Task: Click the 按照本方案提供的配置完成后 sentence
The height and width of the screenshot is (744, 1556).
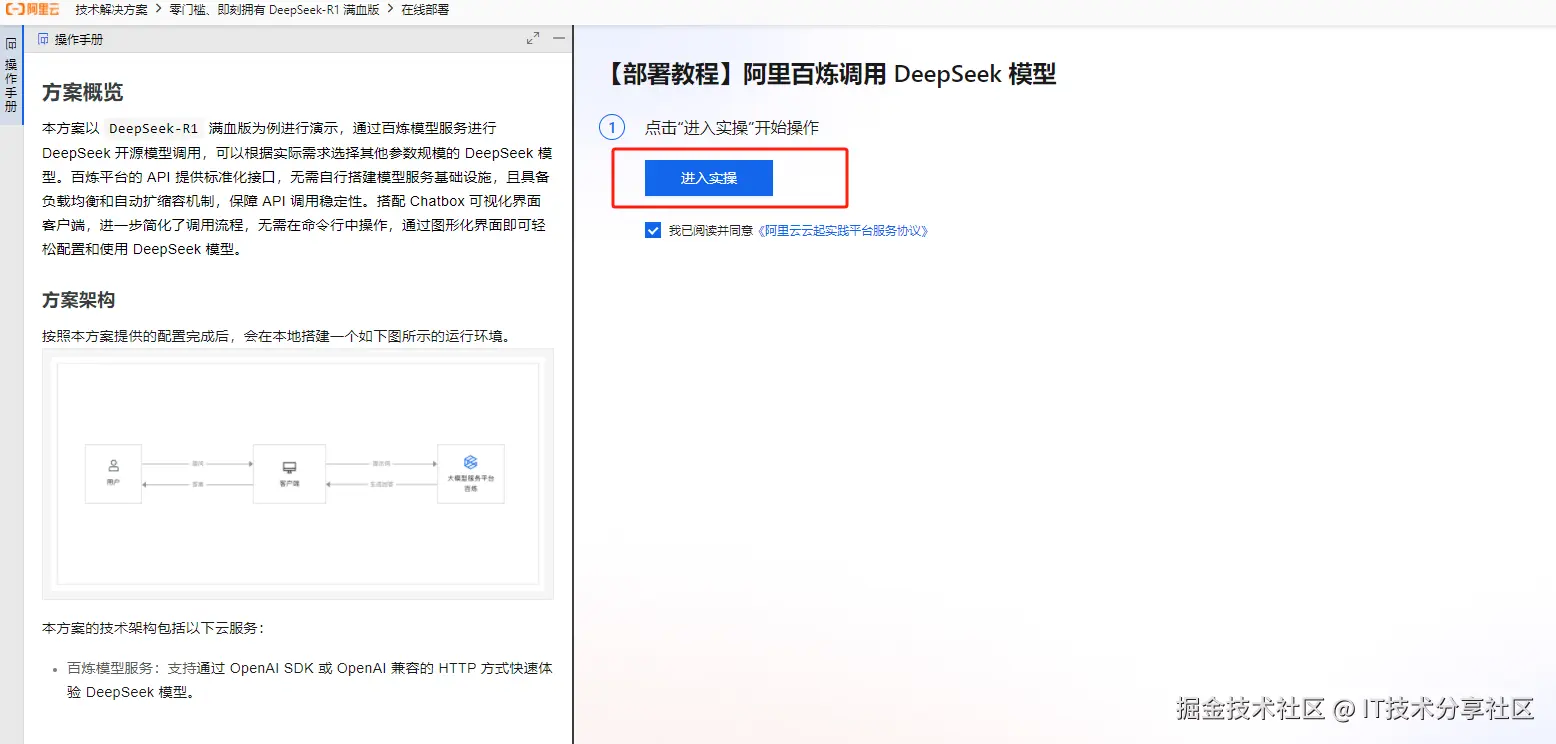Action: (277, 335)
